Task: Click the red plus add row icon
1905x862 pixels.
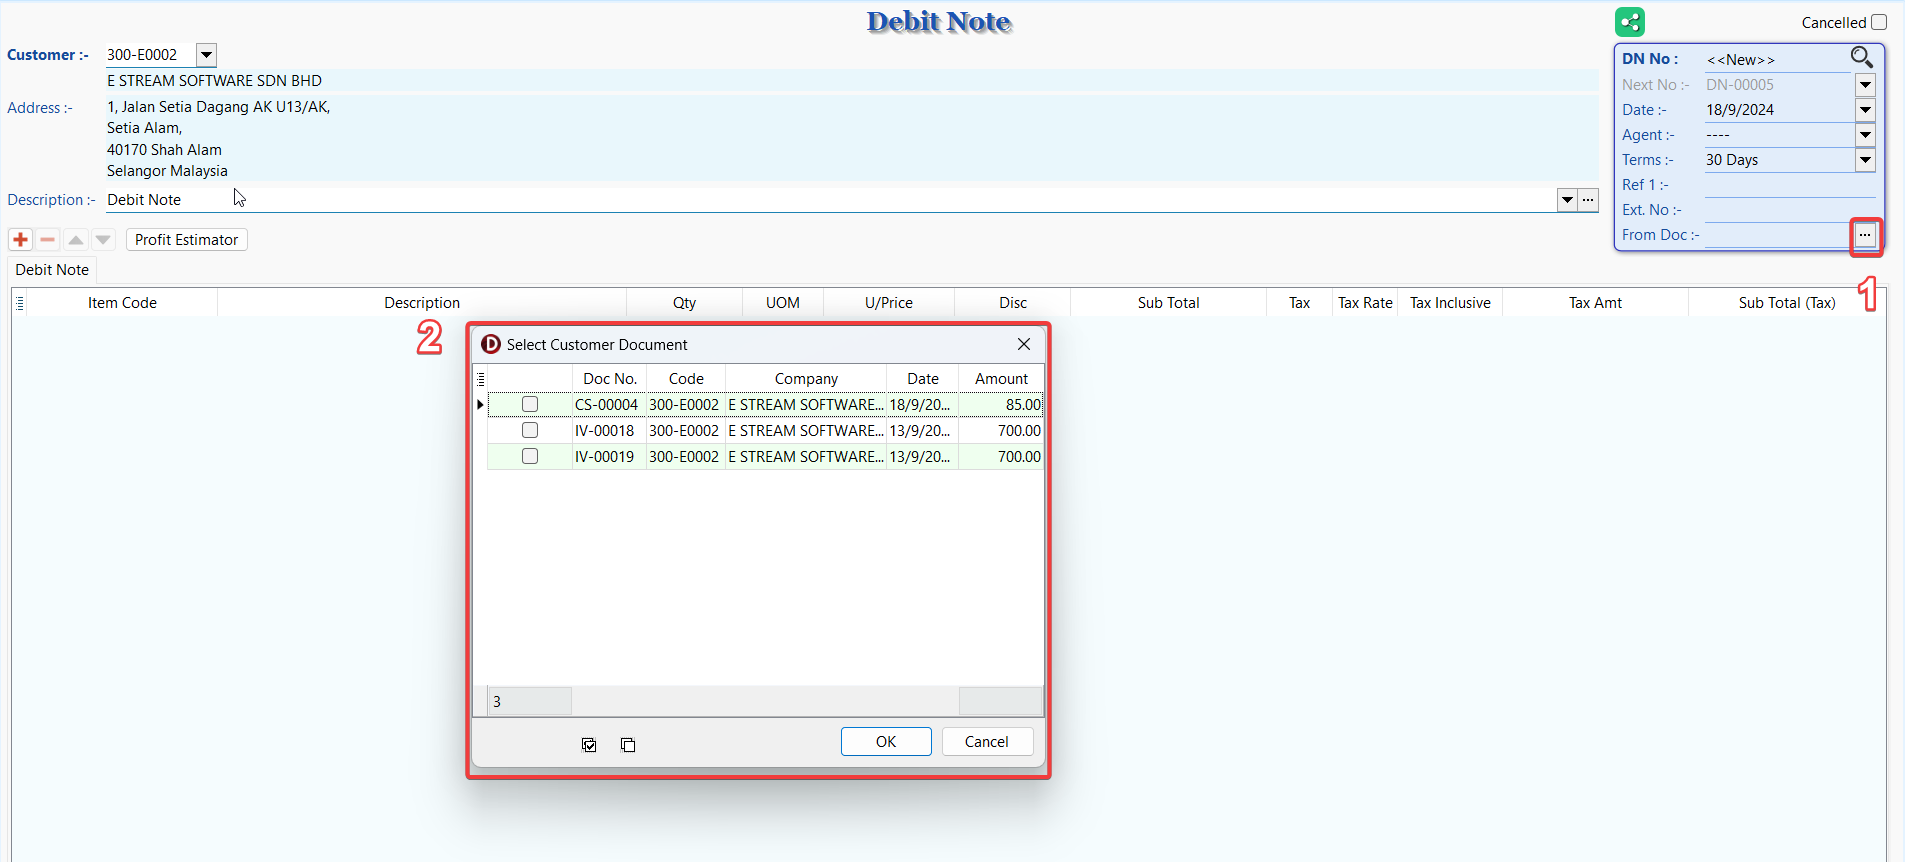Action: pos(20,240)
